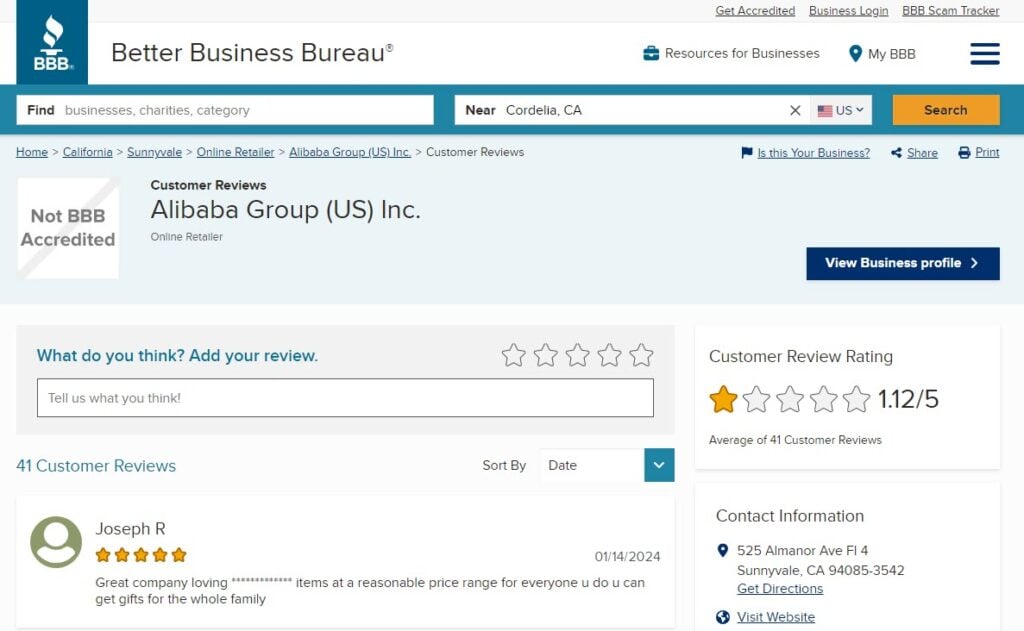Select the second star in Add your review
The height and width of the screenshot is (631, 1024).
pyautogui.click(x=545, y=355)
